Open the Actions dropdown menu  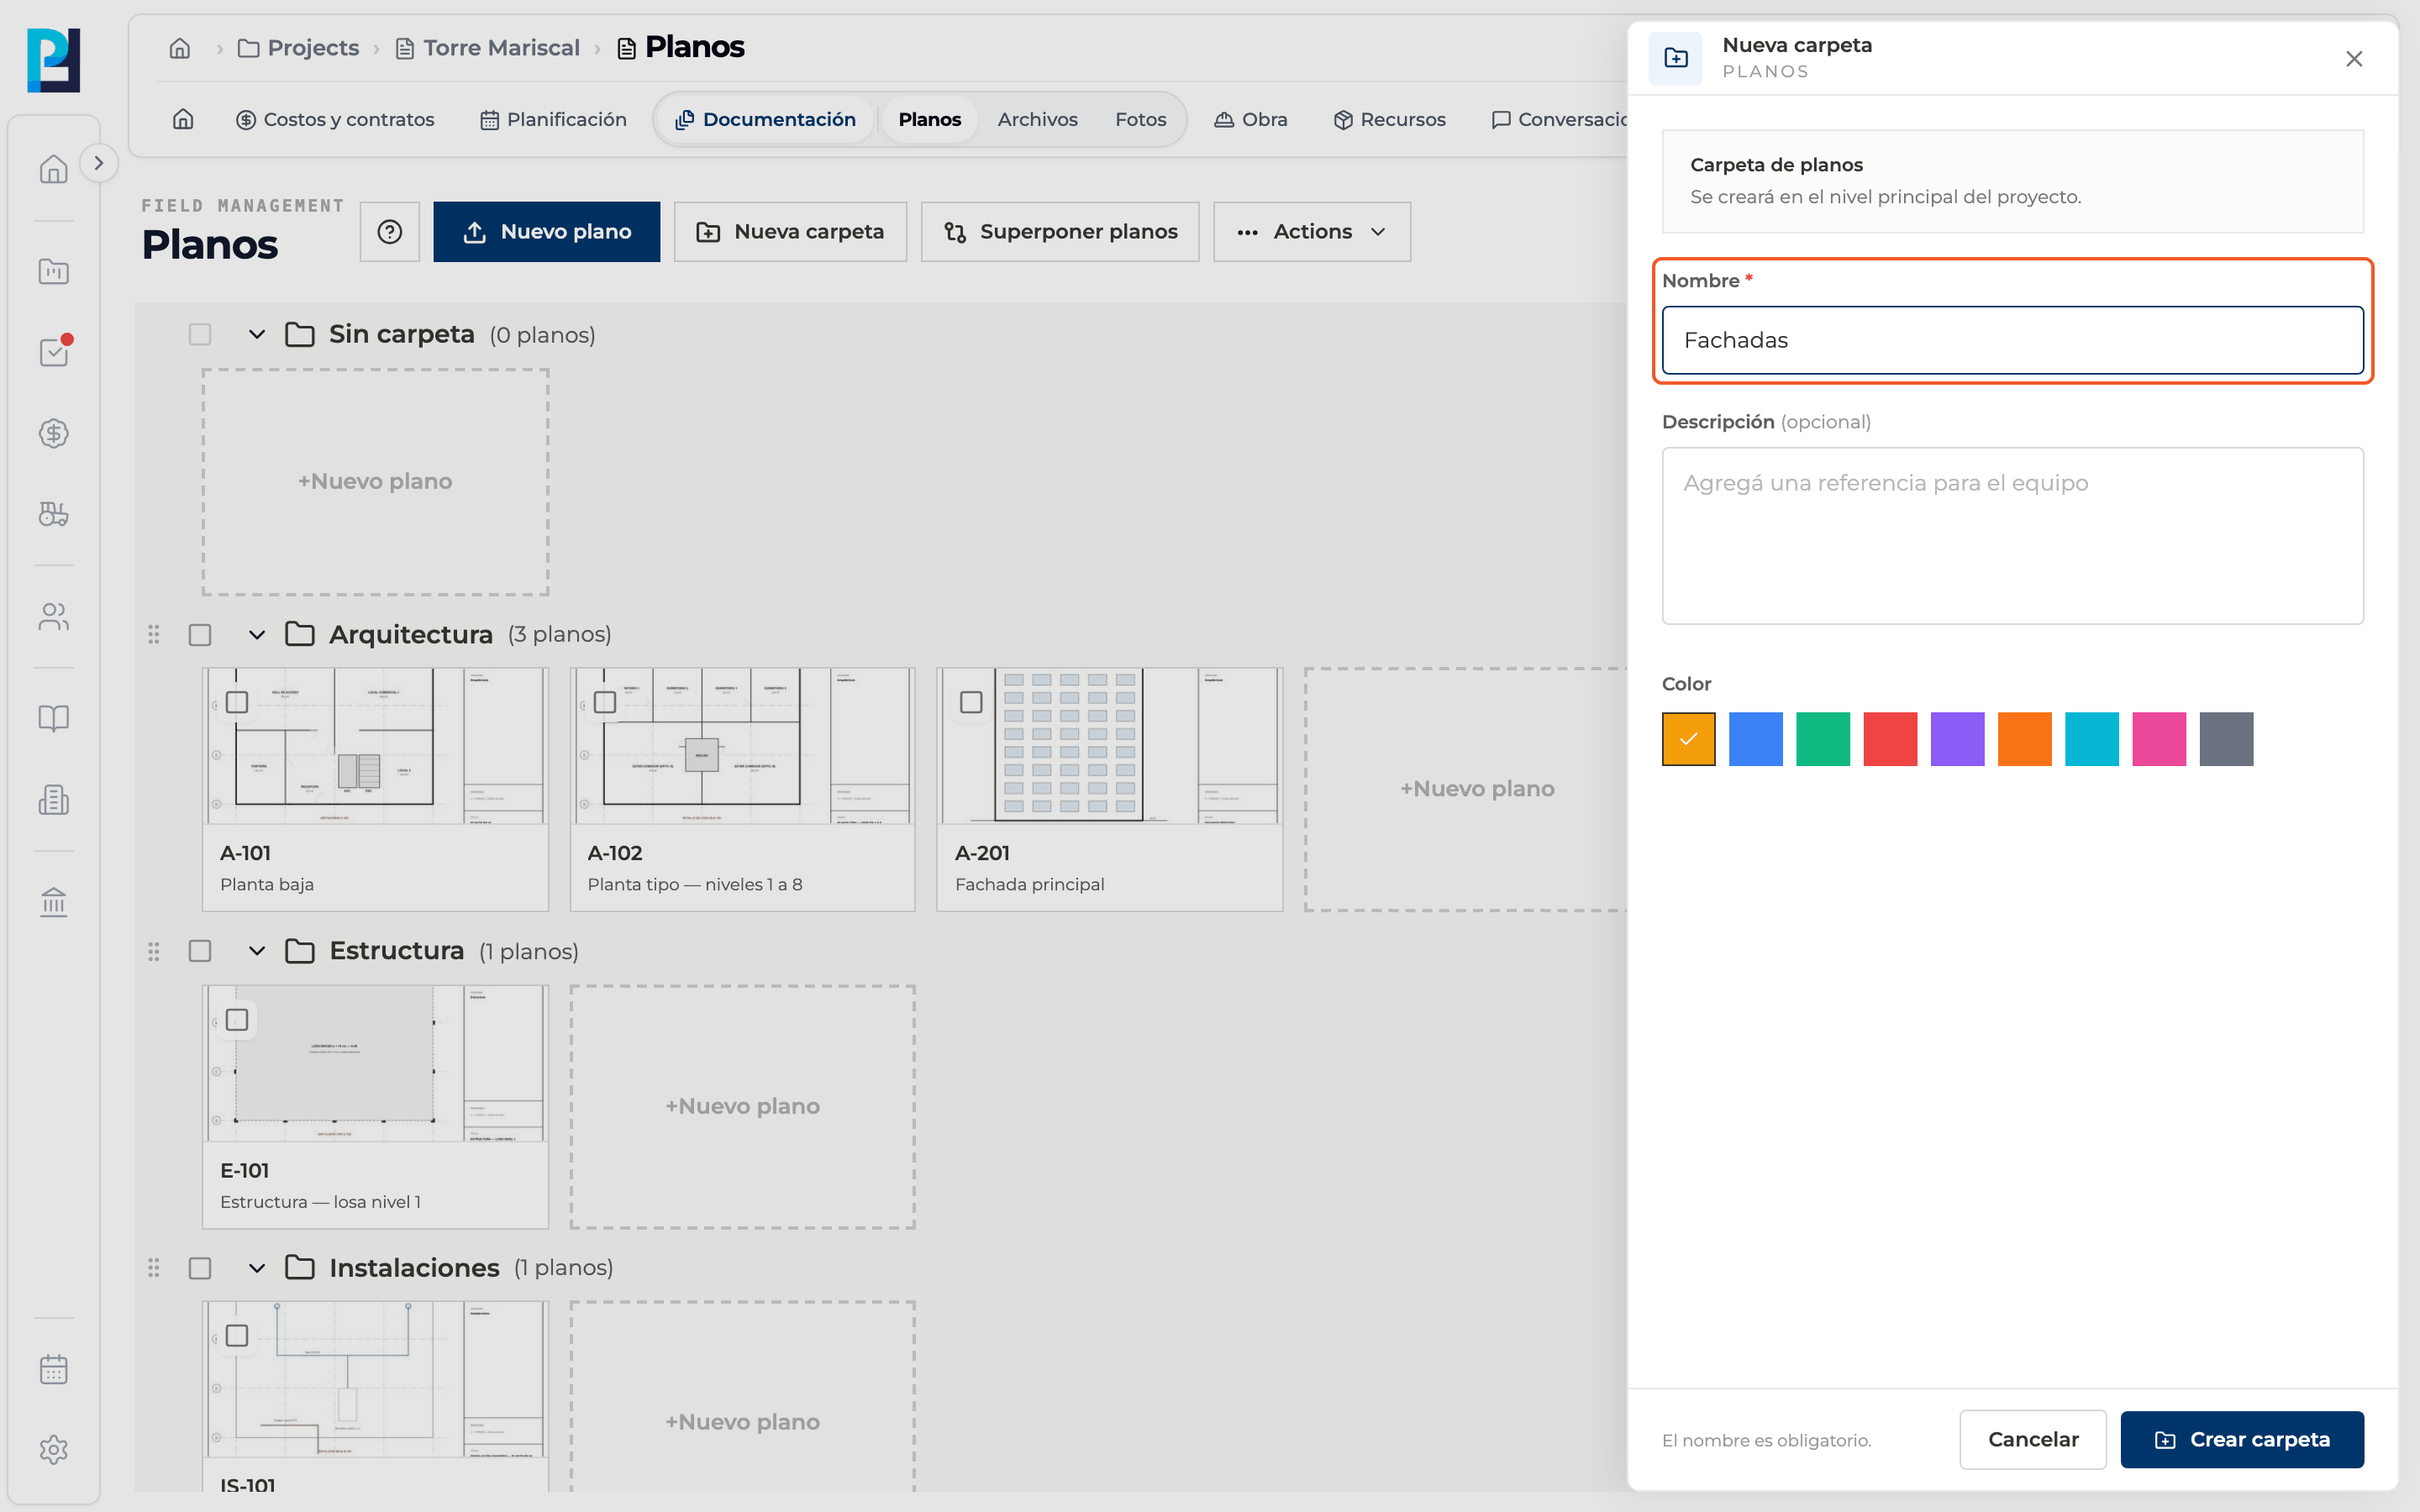(1312, 232)
